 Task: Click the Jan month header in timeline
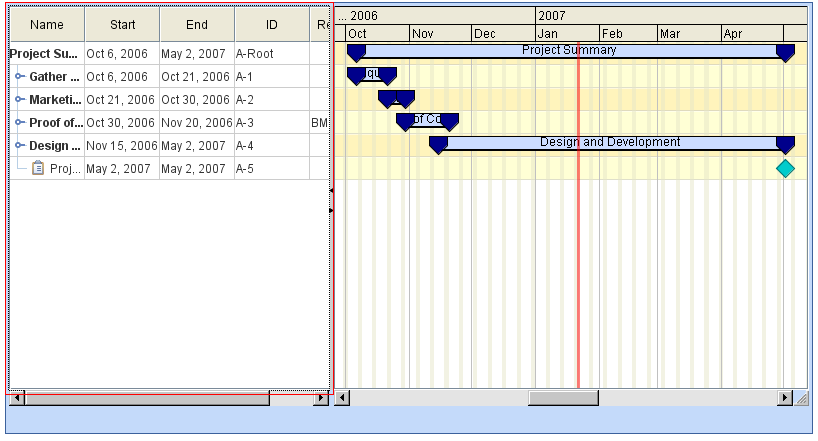[566, 34]
